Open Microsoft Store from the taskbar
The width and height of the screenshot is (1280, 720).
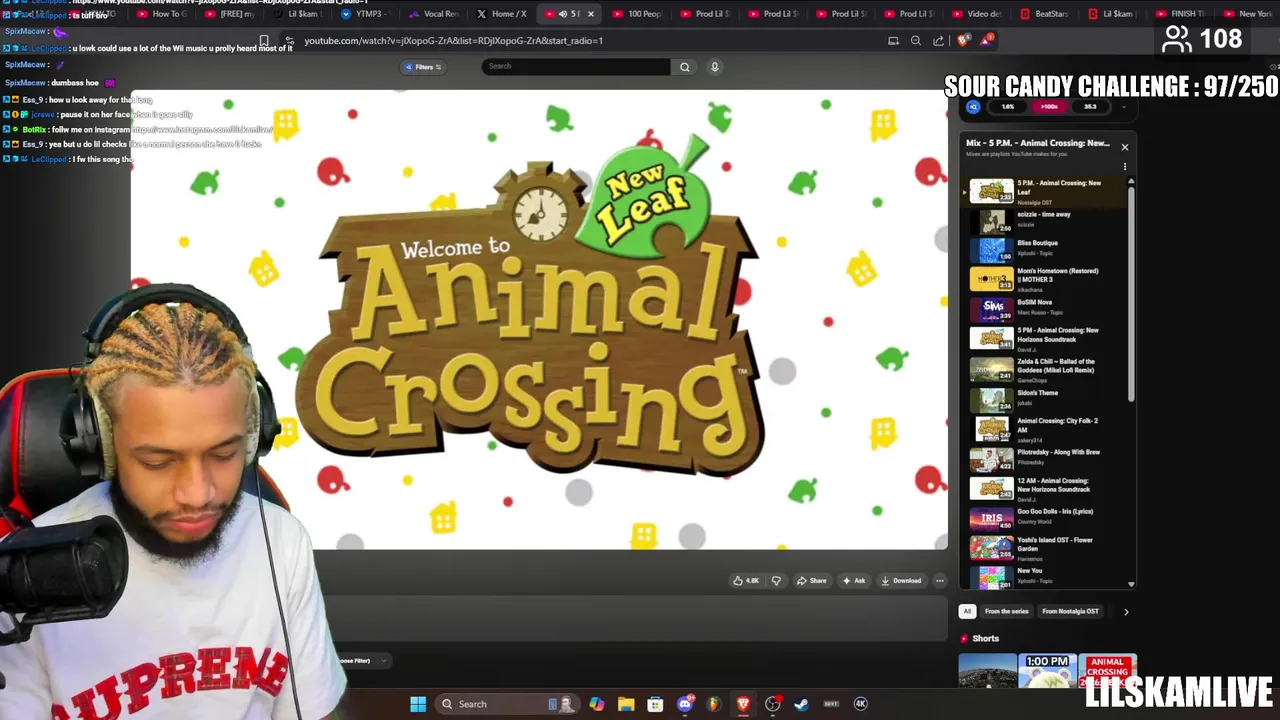[655, 704]
